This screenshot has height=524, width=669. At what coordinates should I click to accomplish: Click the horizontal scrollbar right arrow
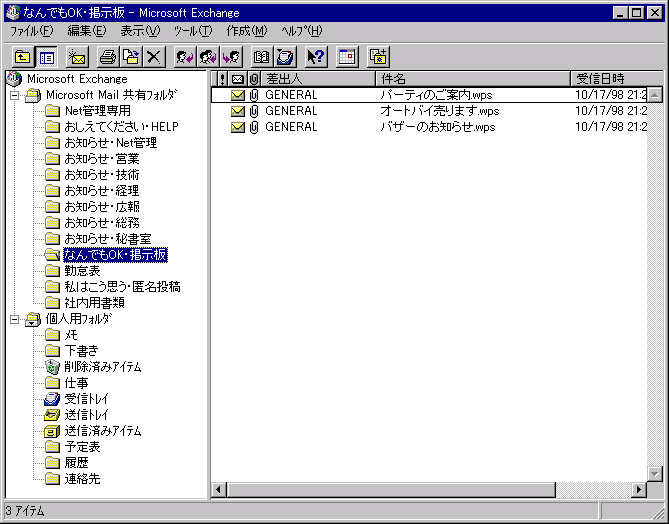(x=639, y=489)
